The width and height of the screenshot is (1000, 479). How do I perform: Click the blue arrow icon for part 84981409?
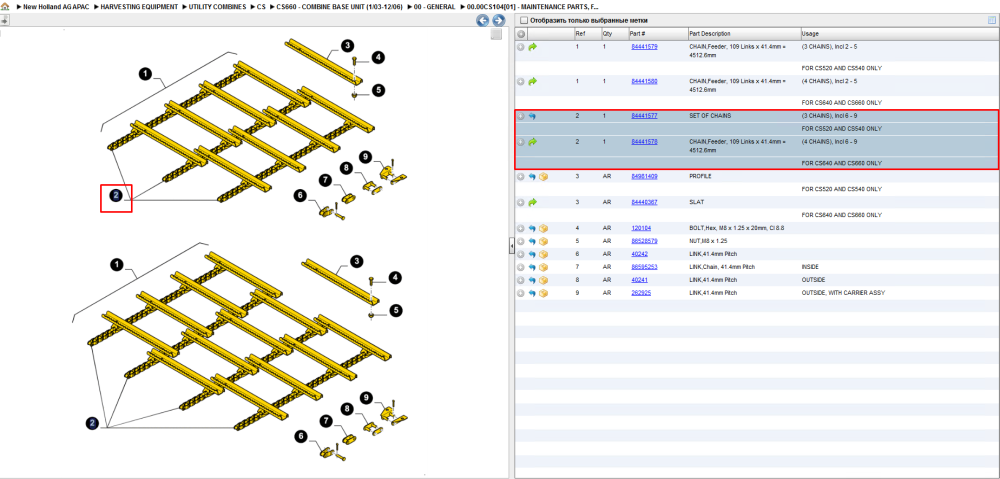[533, 176]
